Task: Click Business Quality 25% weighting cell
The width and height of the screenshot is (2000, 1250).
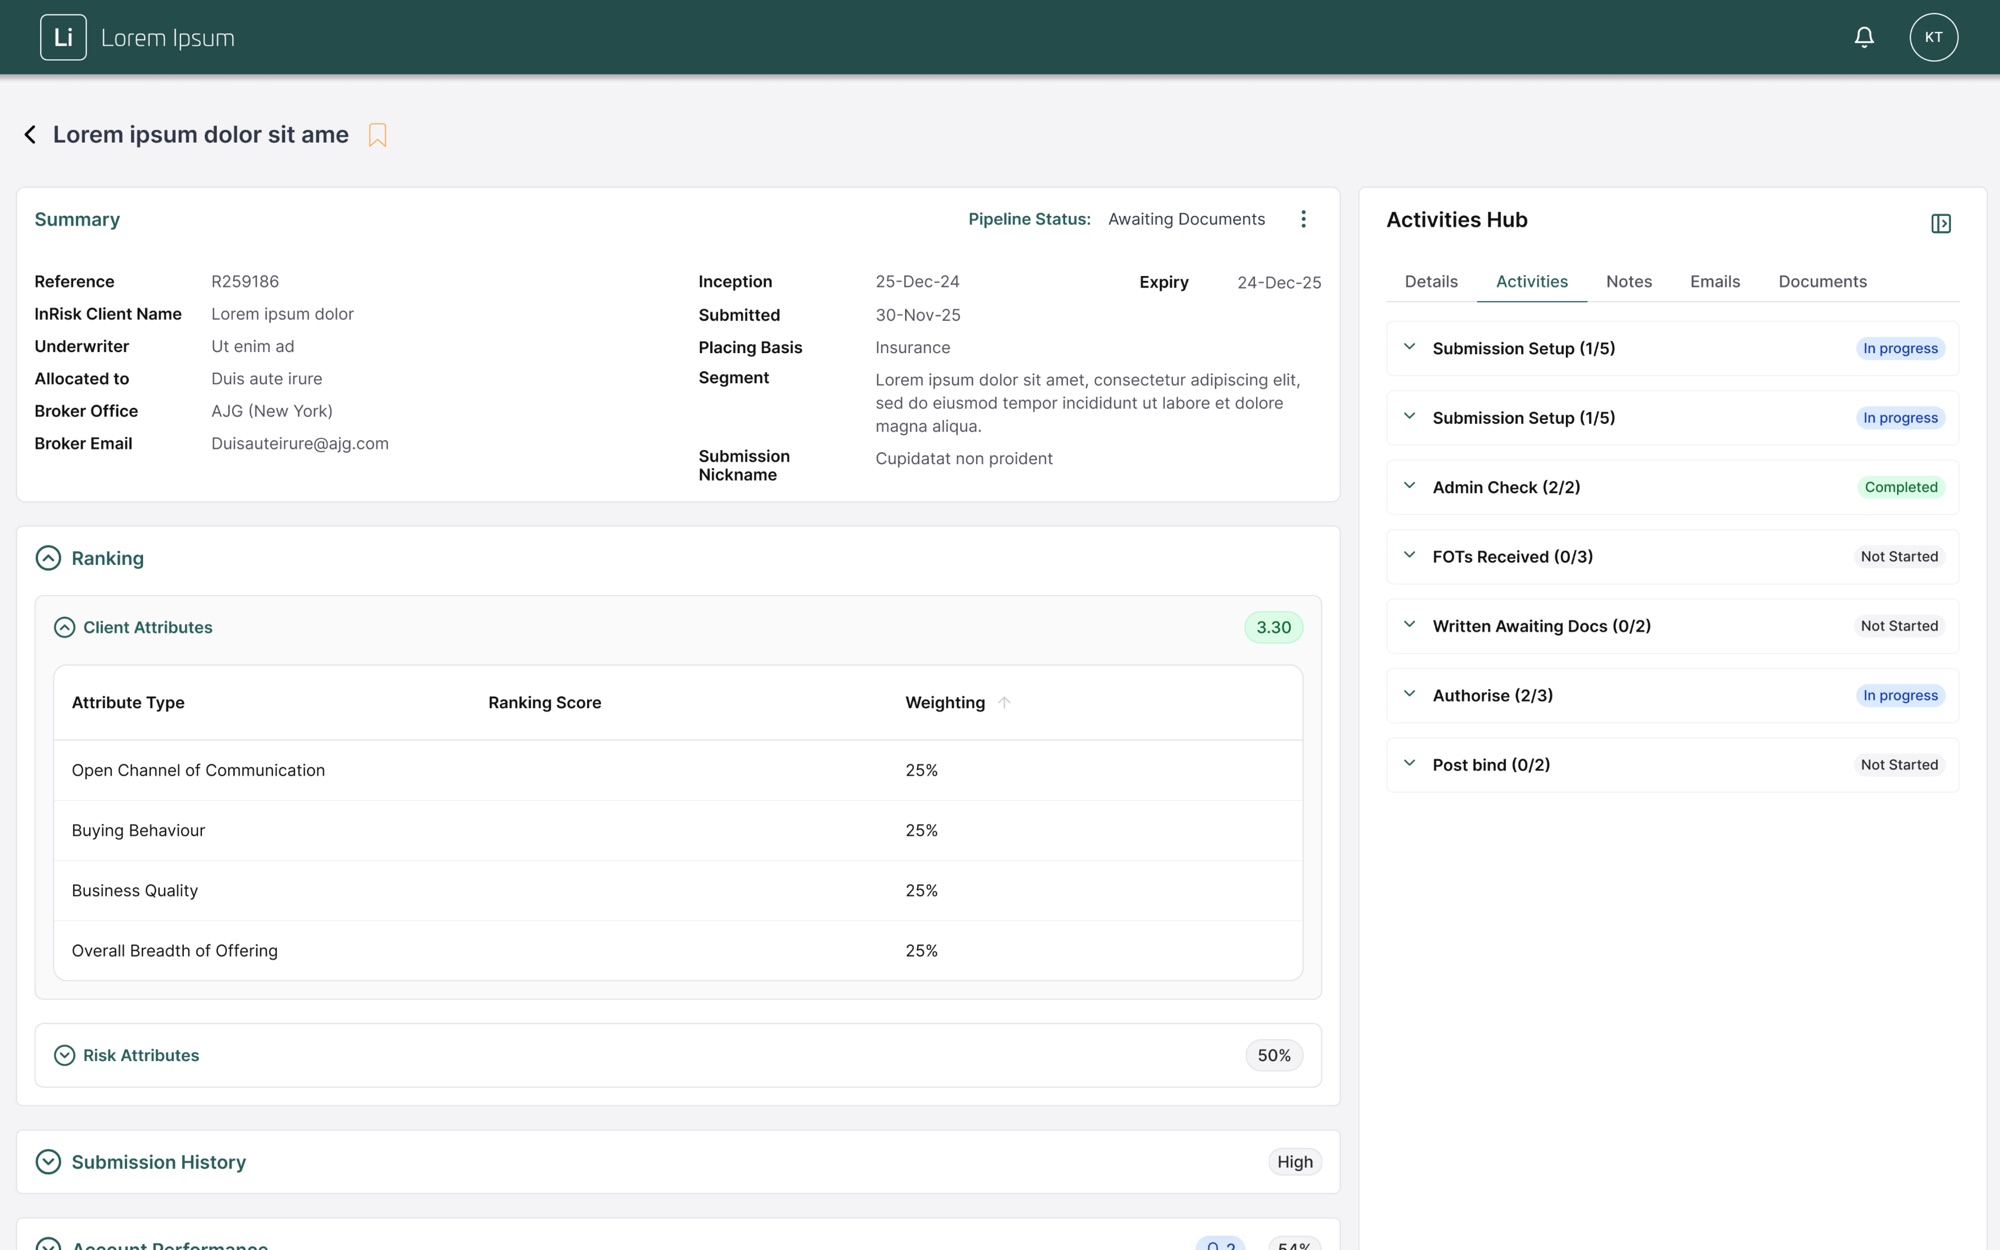Action: [921, 890]
